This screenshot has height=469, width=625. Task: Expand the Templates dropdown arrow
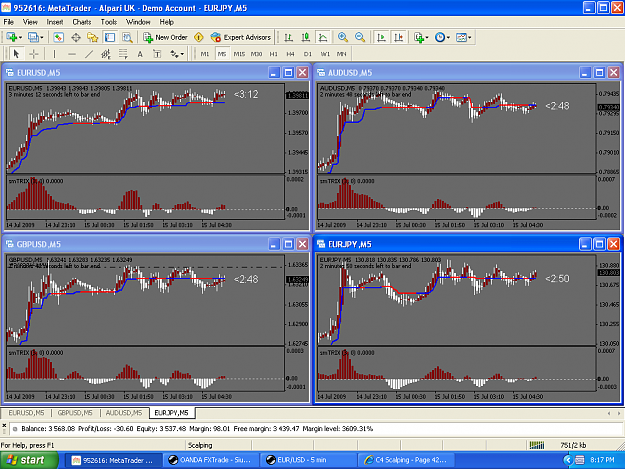(x=470, y=38)
